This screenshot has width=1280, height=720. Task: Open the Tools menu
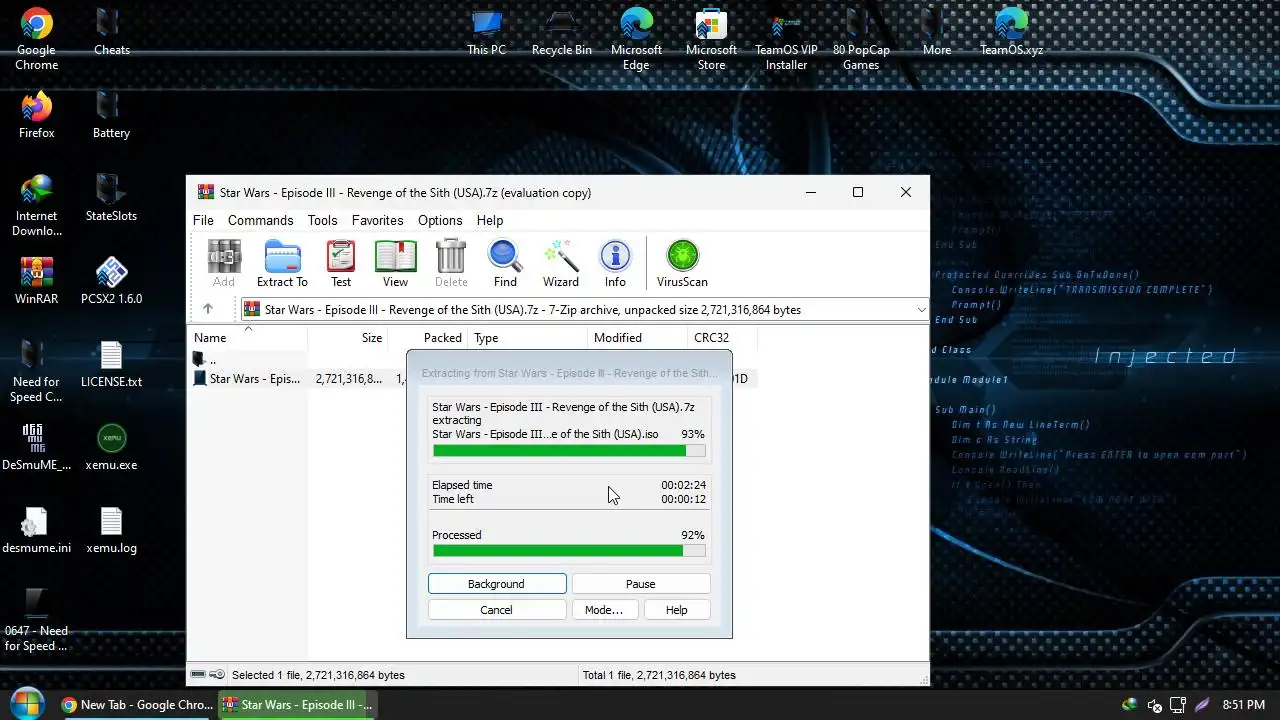point(322,220)
